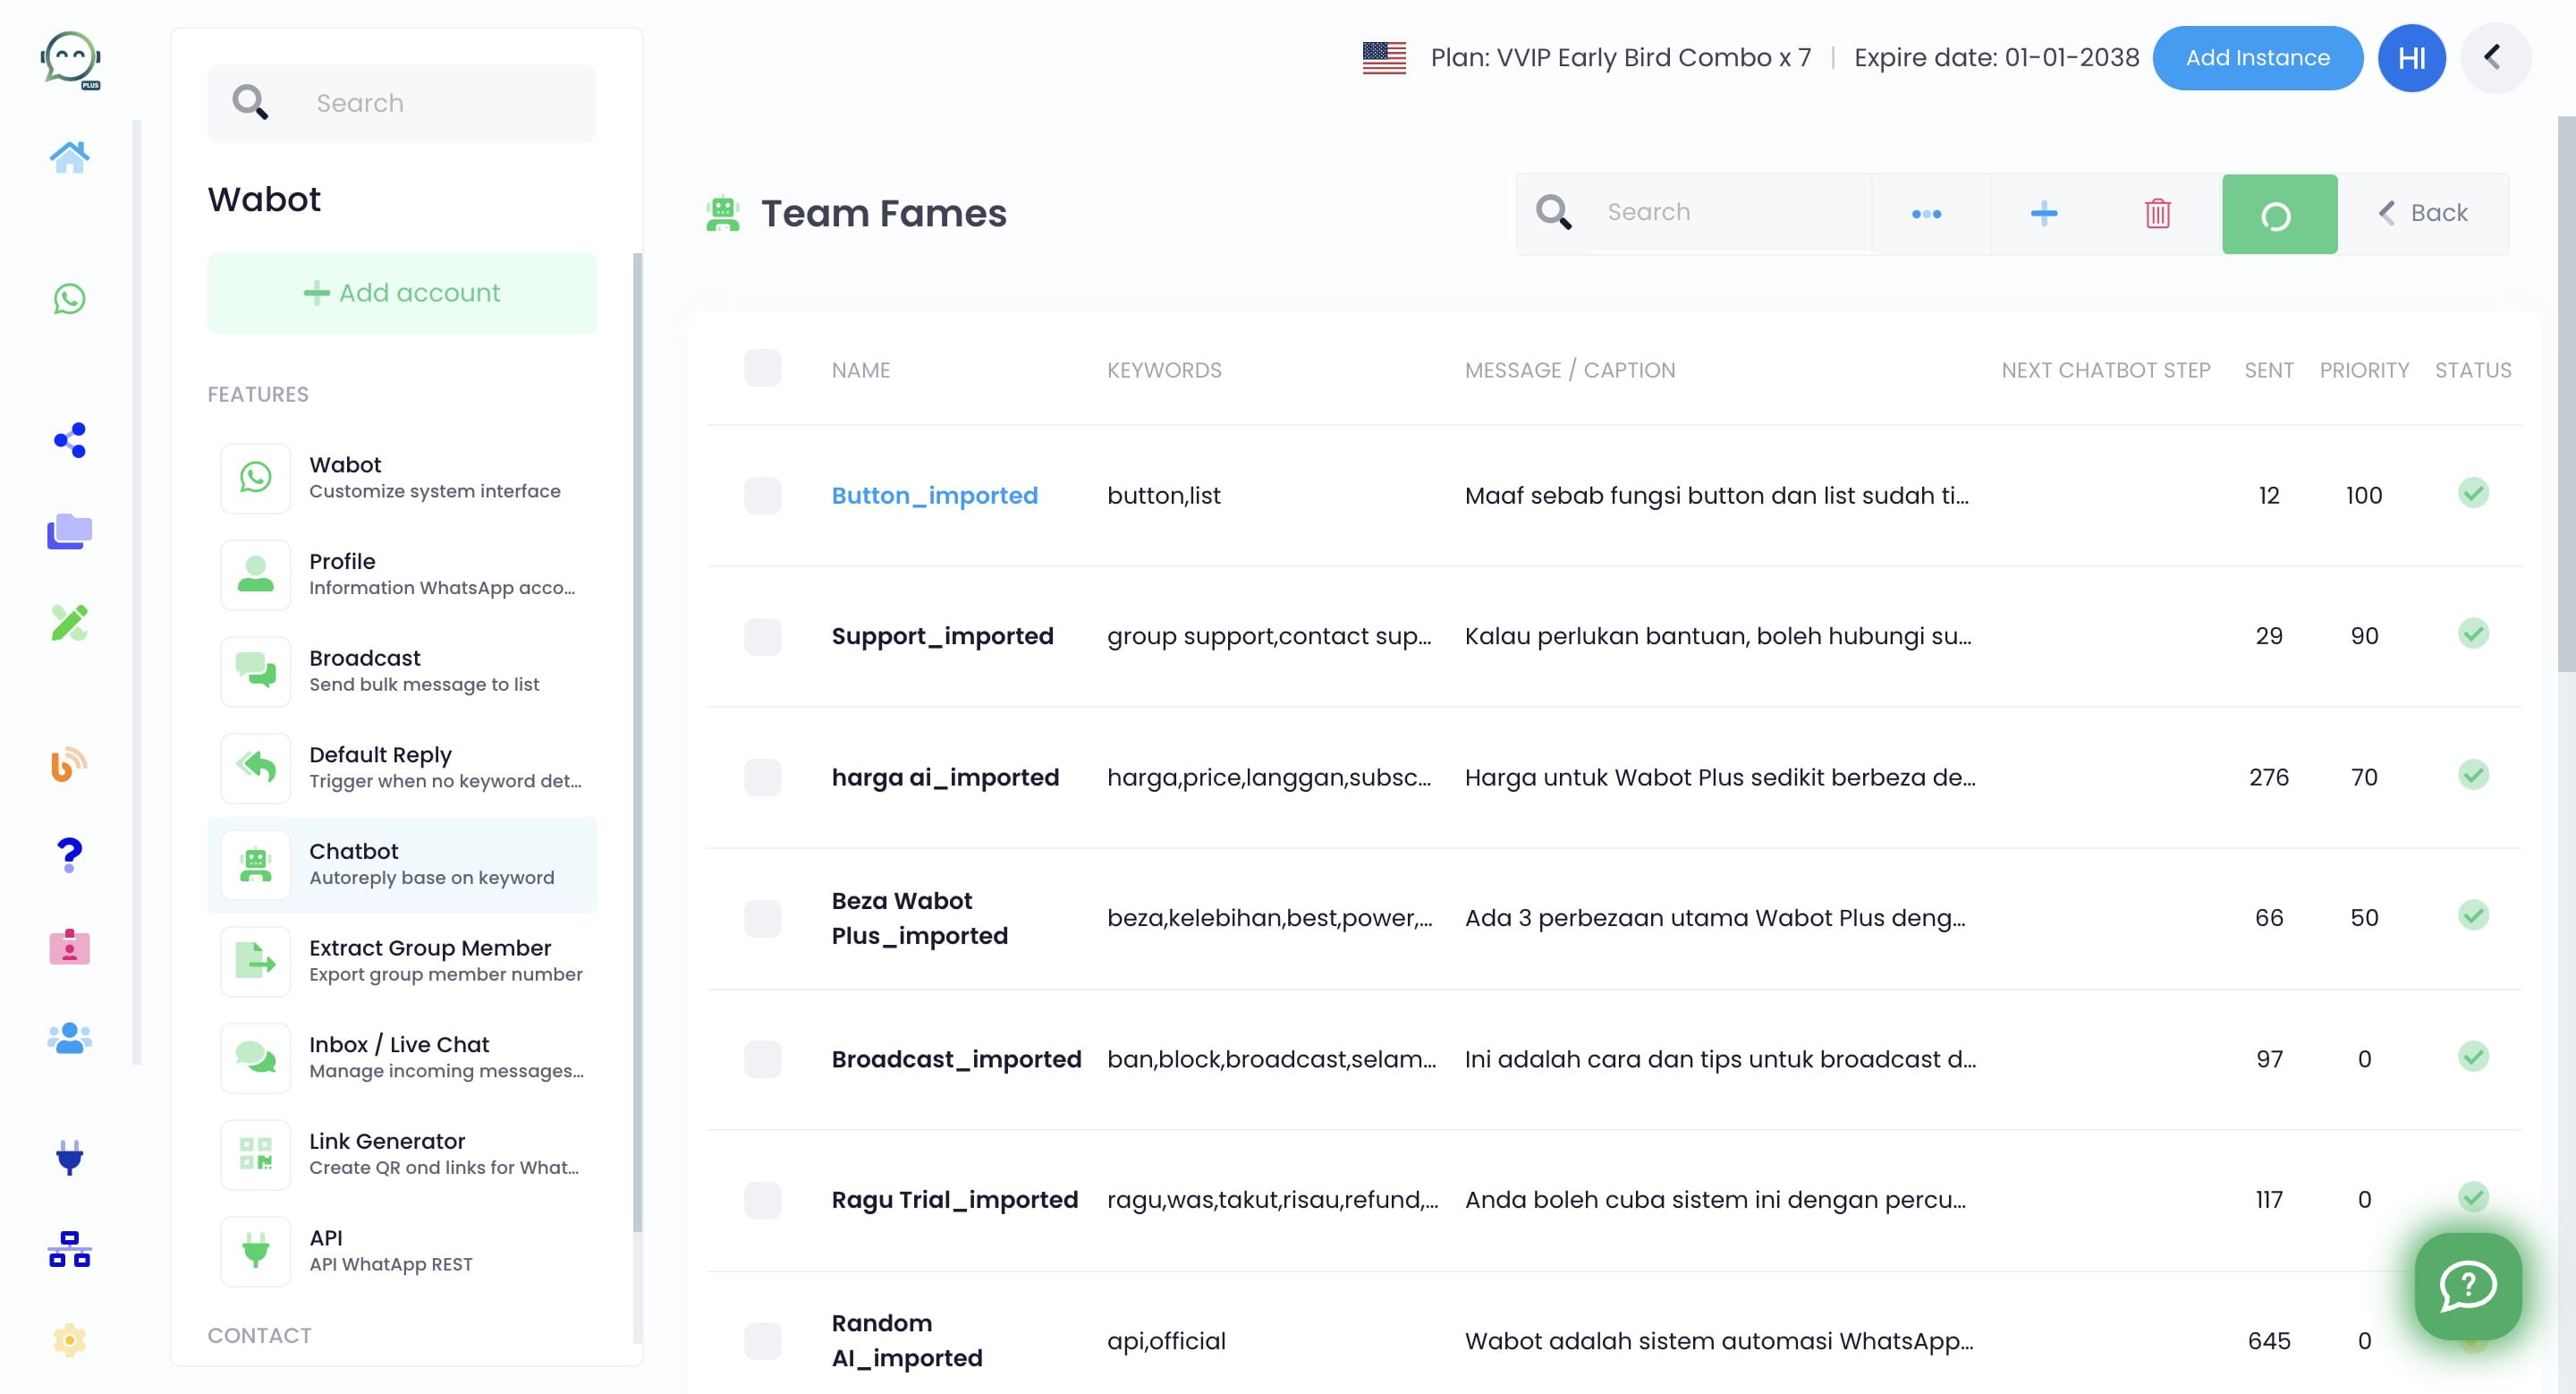Open the blue users group icon
The width and height of the screenshot is (2576, 1394).
69,1037
